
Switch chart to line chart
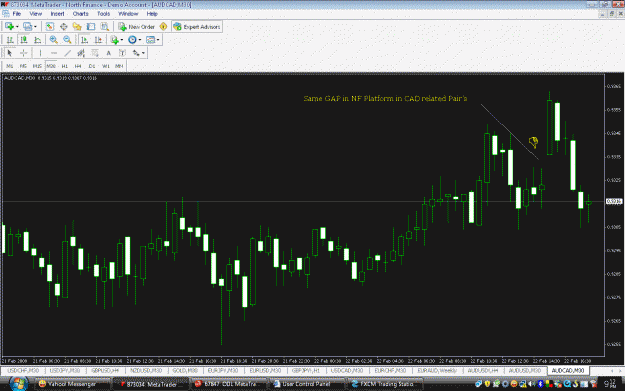[37, 40]
